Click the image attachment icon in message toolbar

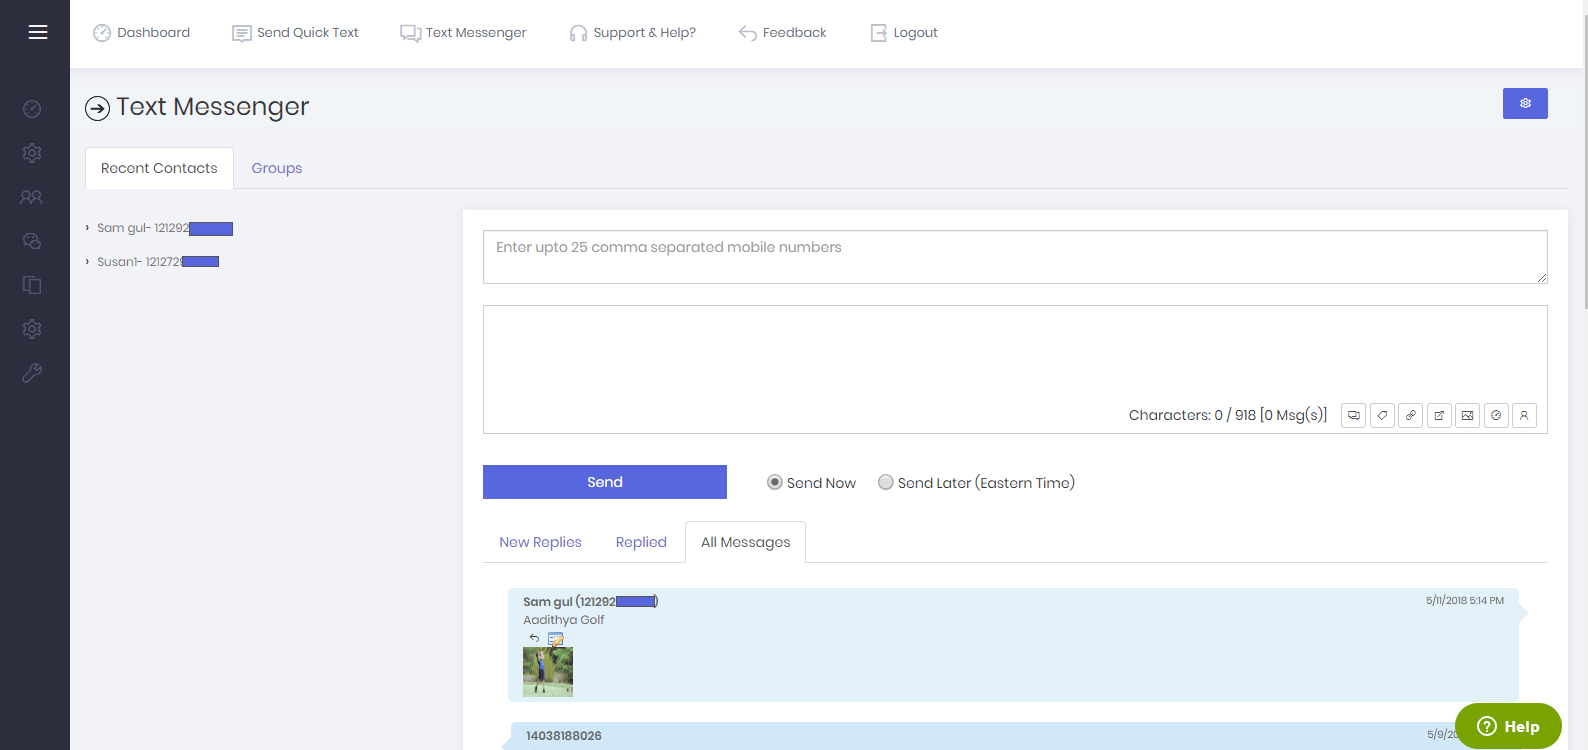tap(1467, 415)
